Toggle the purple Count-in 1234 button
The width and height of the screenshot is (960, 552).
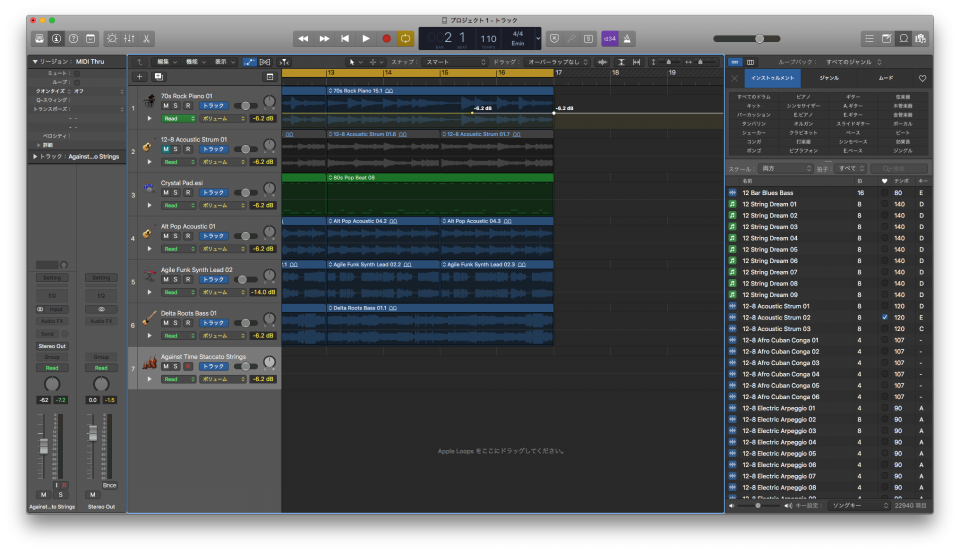609,39
